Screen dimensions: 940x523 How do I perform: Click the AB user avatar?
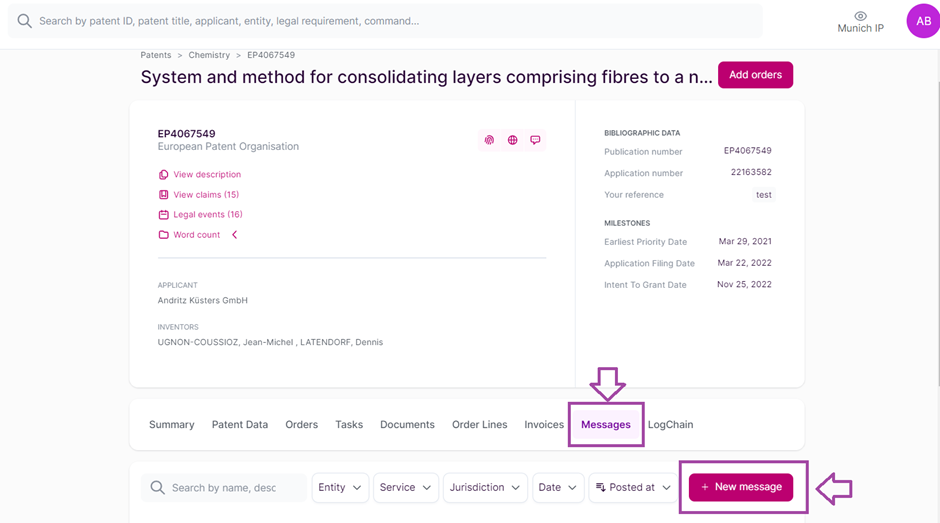click(923, 21)
